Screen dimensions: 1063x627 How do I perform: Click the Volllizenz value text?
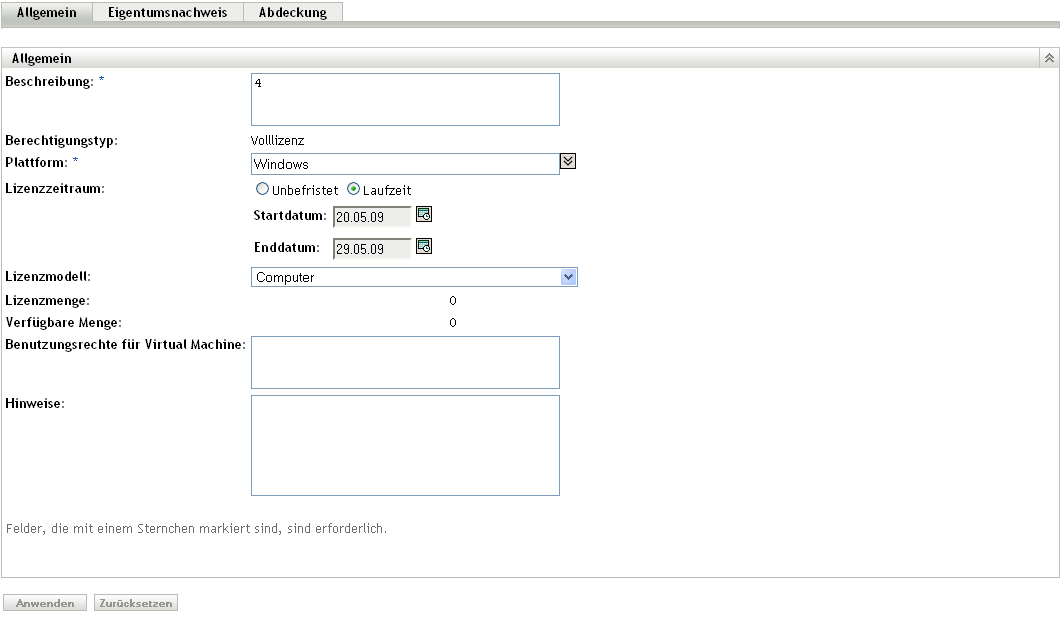coord(277,140)
